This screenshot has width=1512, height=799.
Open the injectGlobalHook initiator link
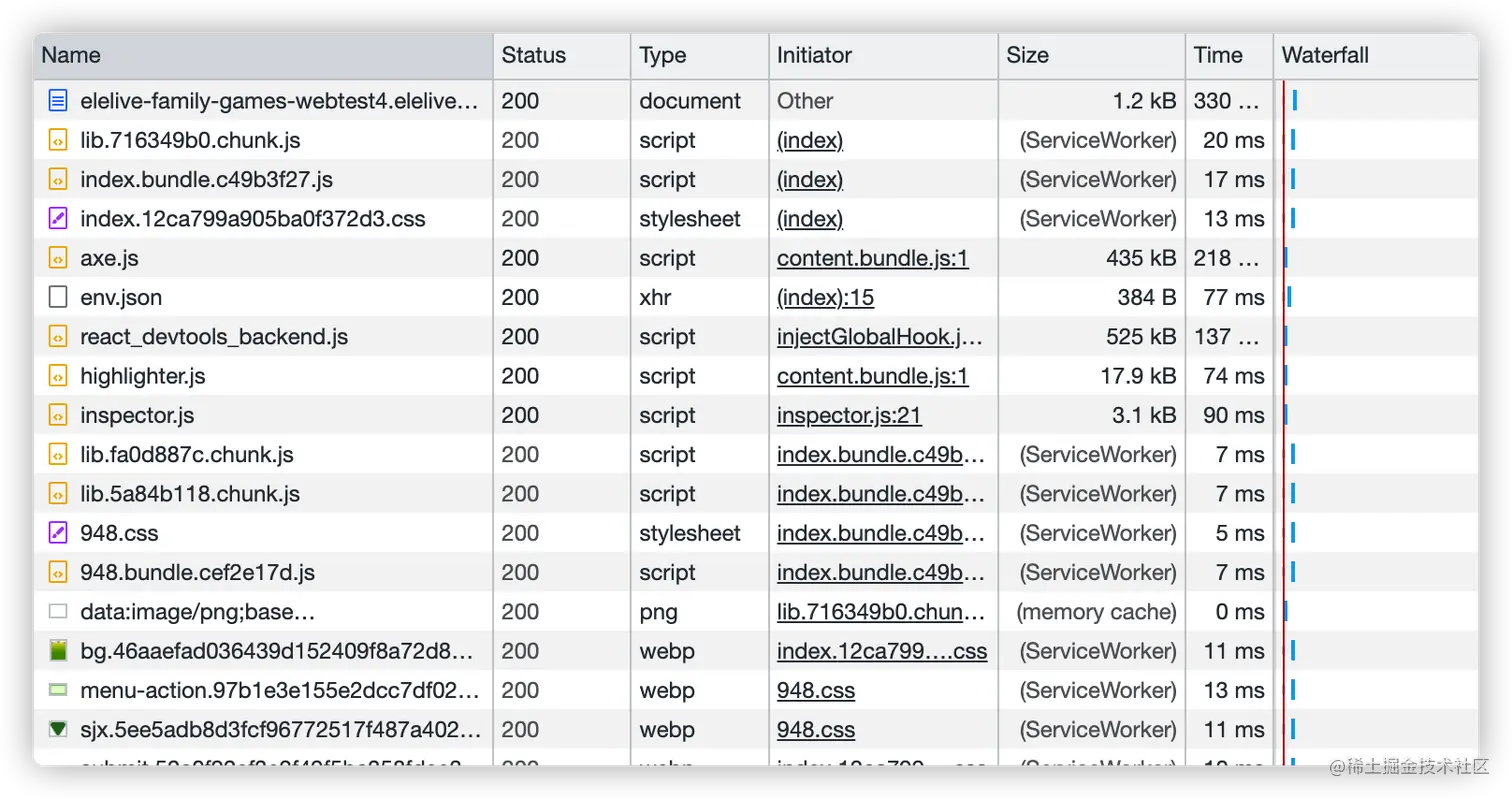880,337
